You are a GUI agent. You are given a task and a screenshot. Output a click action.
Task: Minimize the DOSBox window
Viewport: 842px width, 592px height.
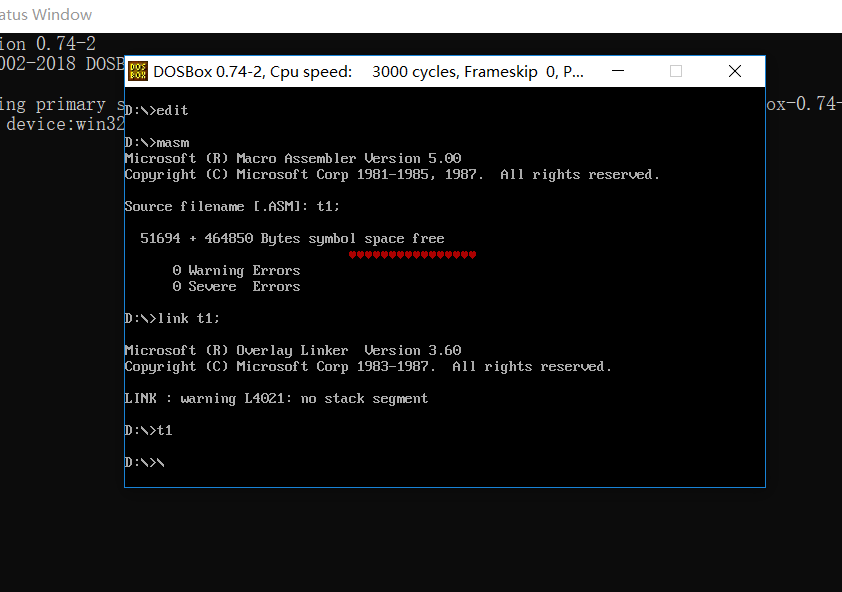618,71
